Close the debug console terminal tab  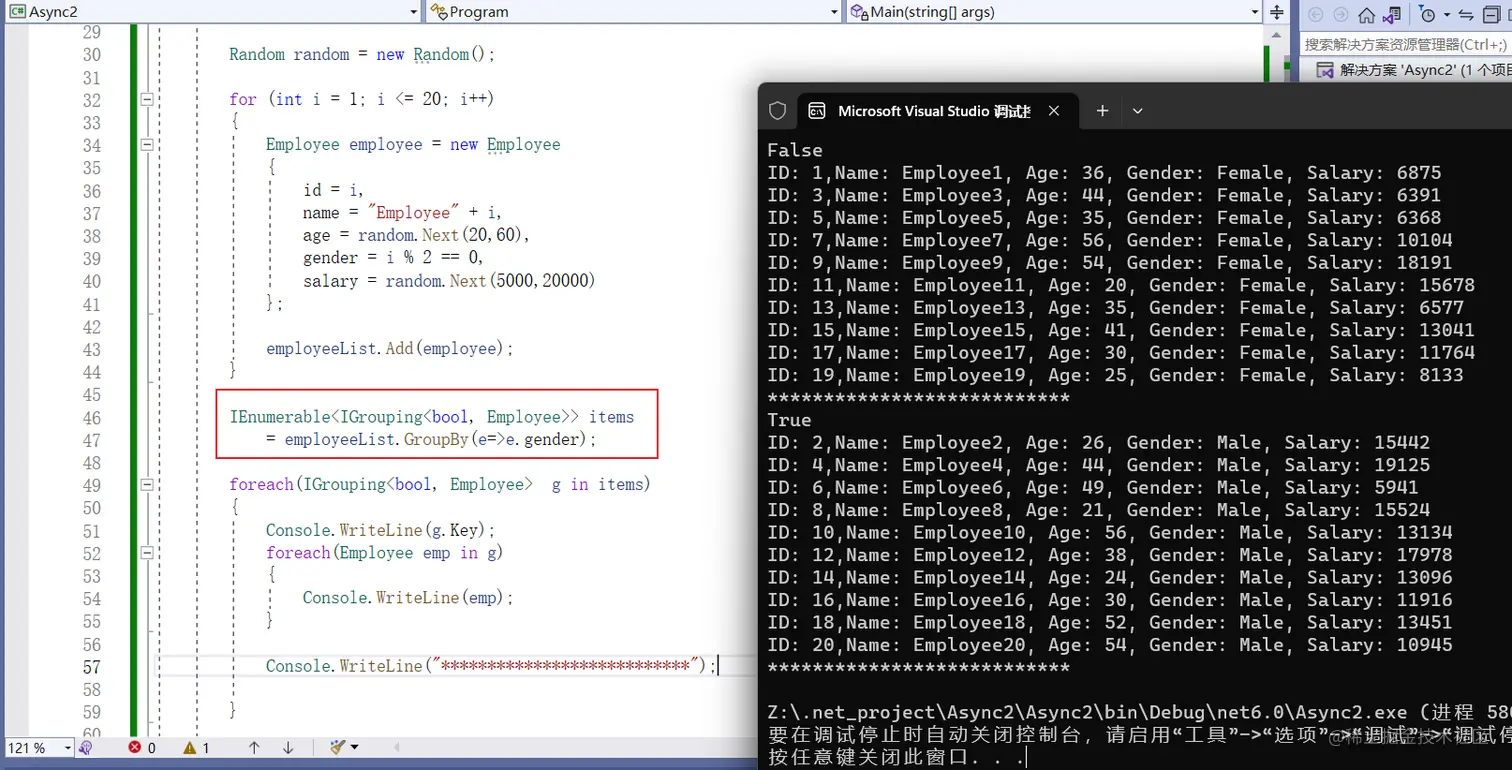tap(1054, 111)
